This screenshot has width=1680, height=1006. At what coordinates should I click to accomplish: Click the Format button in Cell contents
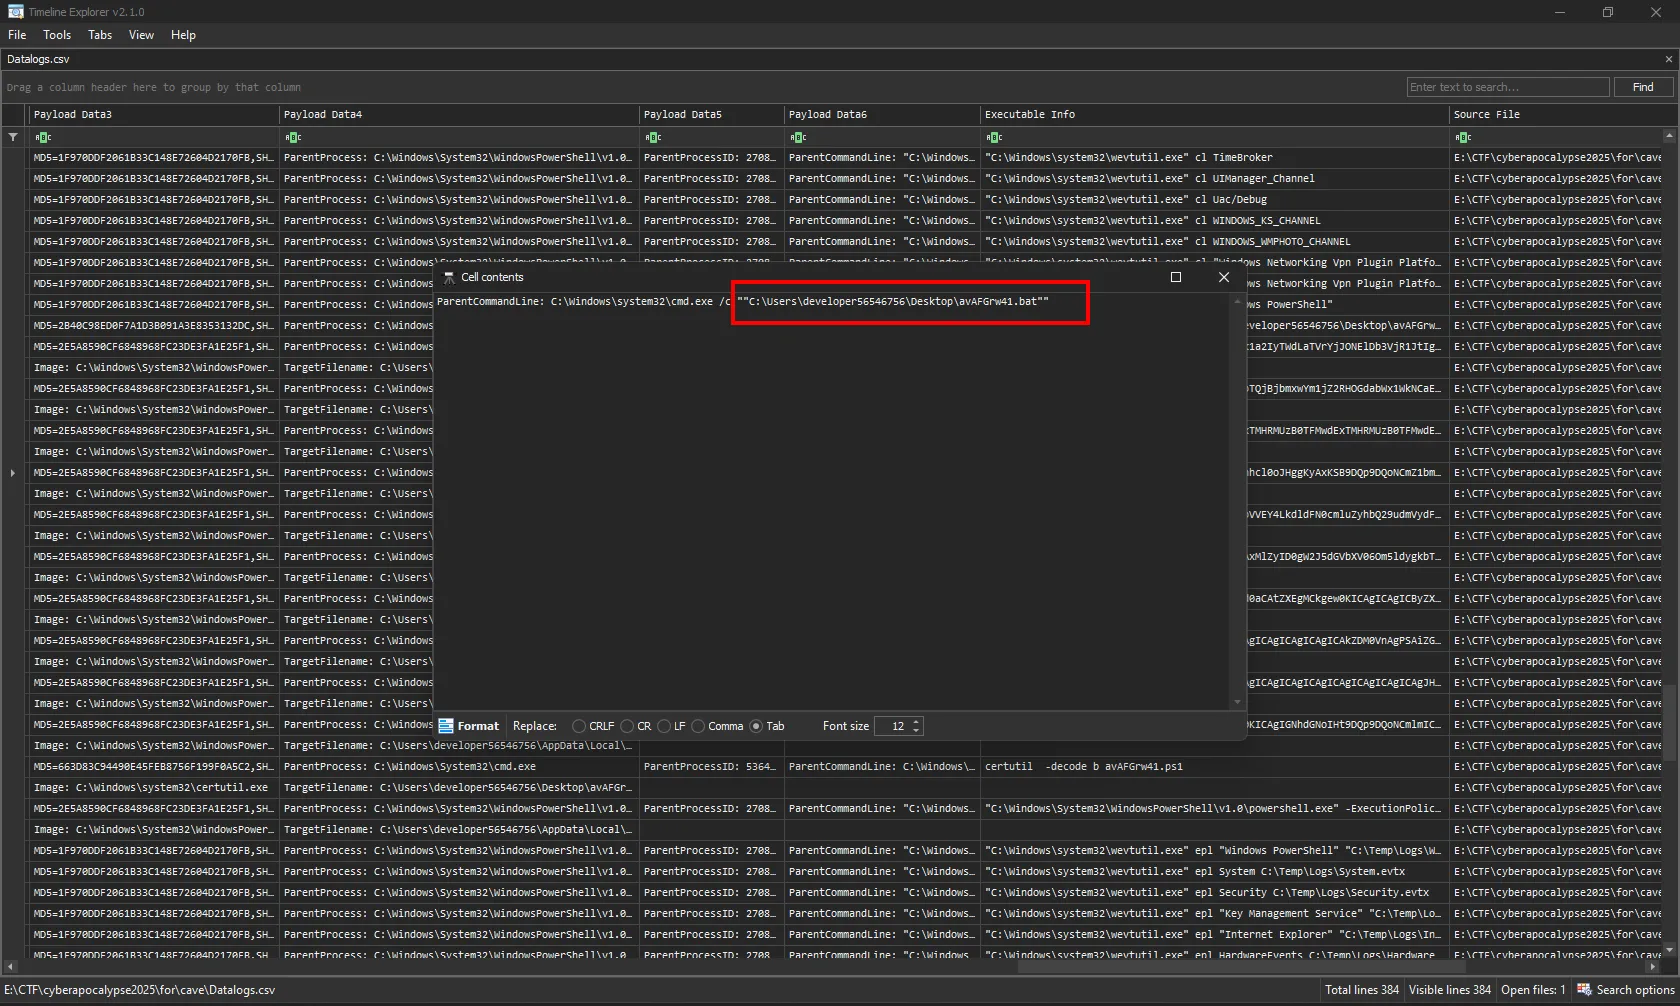tap(469, 726)
